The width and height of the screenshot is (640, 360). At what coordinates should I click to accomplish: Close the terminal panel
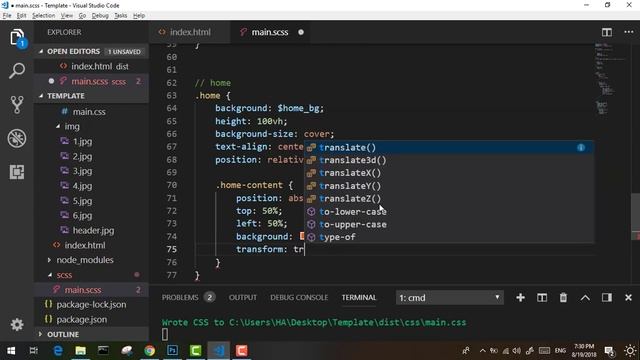[x=628, y=298]
